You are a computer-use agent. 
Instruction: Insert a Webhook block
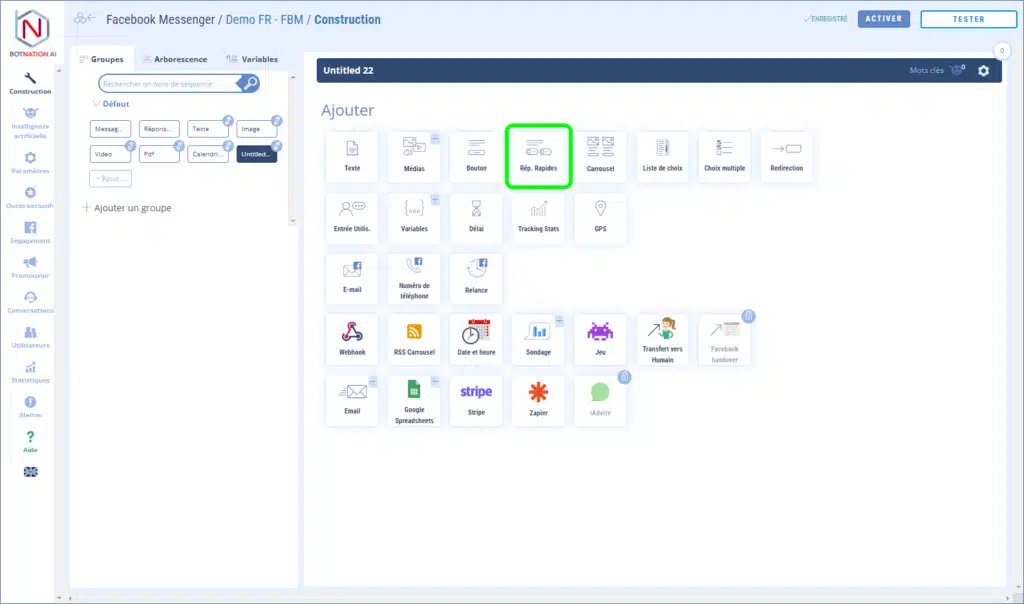click(352, 340)
